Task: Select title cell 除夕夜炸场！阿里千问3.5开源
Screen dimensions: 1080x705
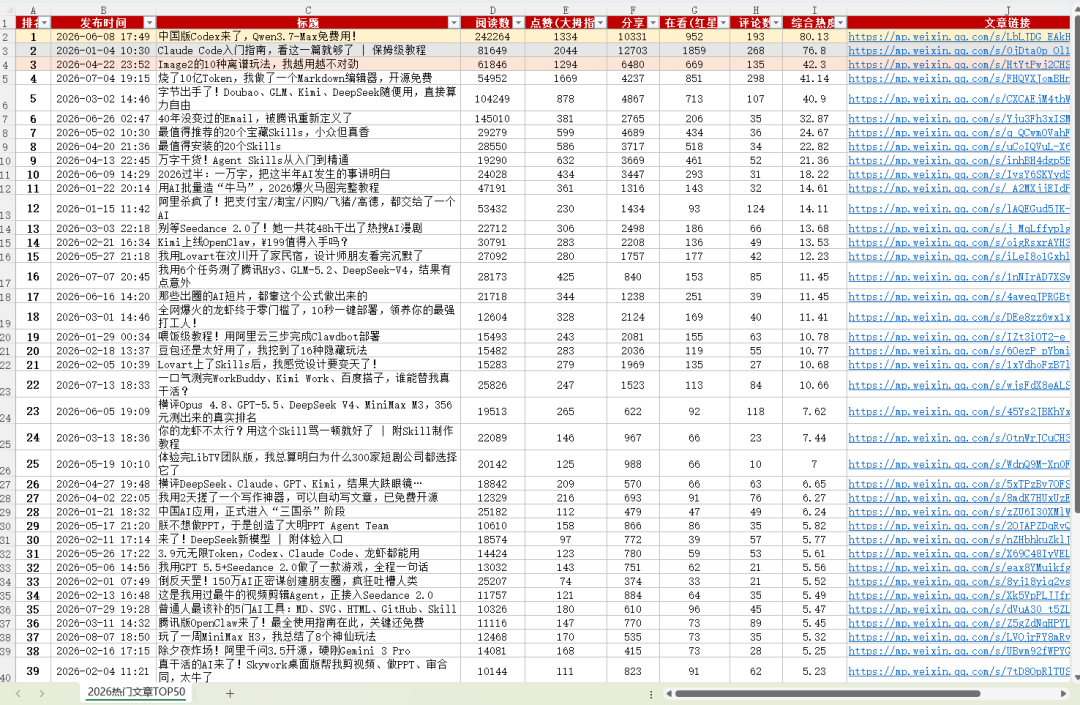Action: click(308, 651)
